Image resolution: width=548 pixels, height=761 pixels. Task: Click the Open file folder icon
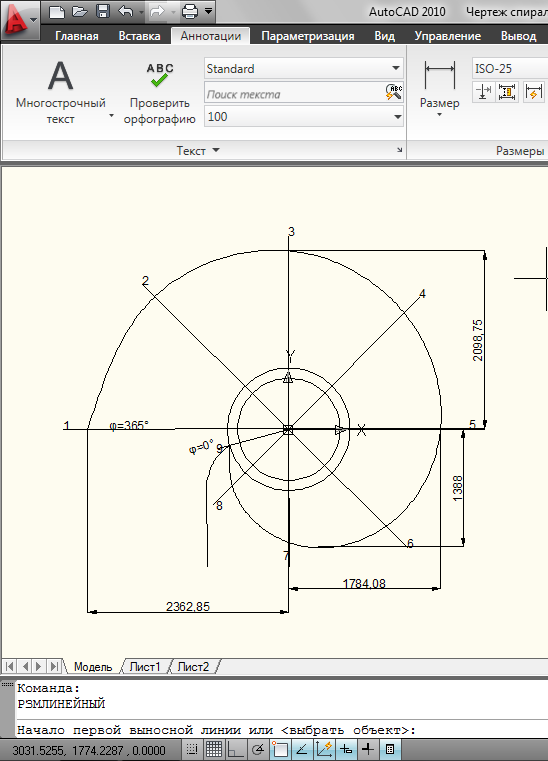coord(80,11)
